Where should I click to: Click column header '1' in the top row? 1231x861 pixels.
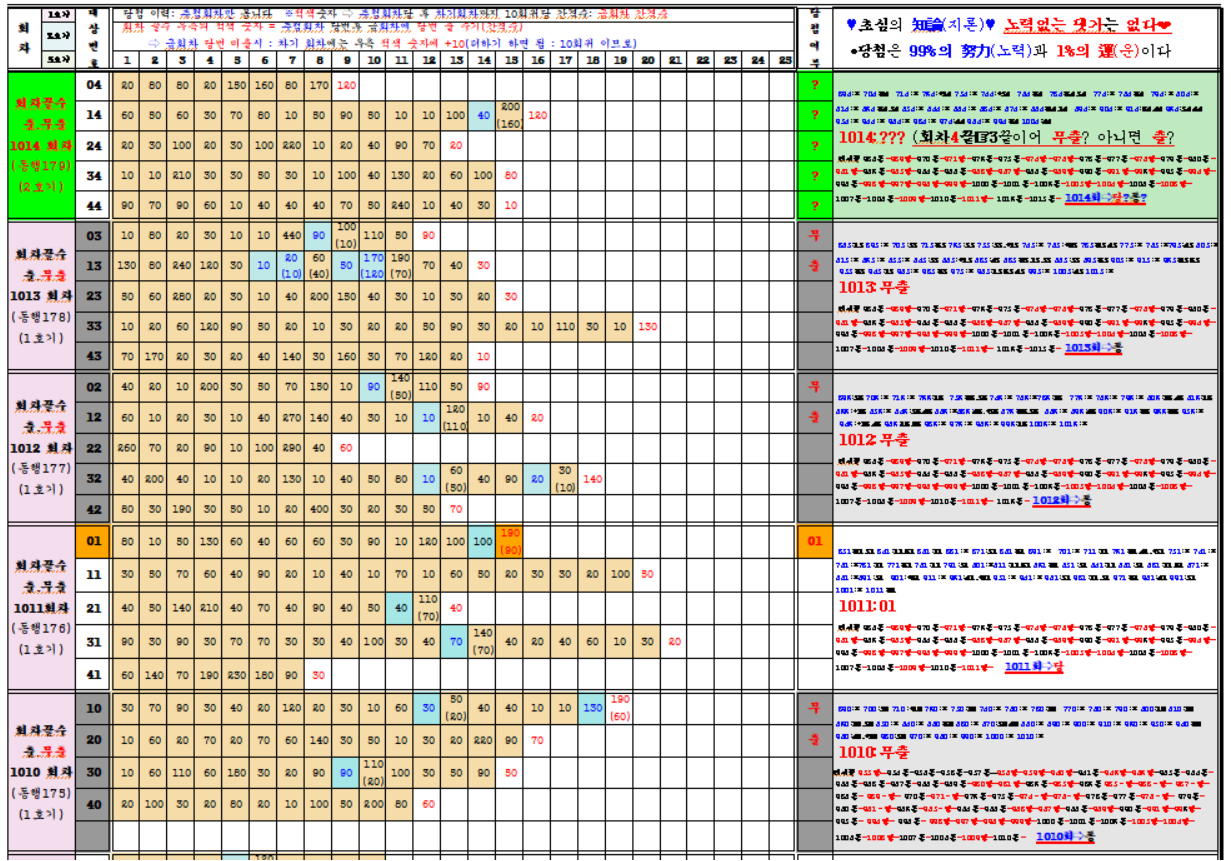(x=127, y=61)
